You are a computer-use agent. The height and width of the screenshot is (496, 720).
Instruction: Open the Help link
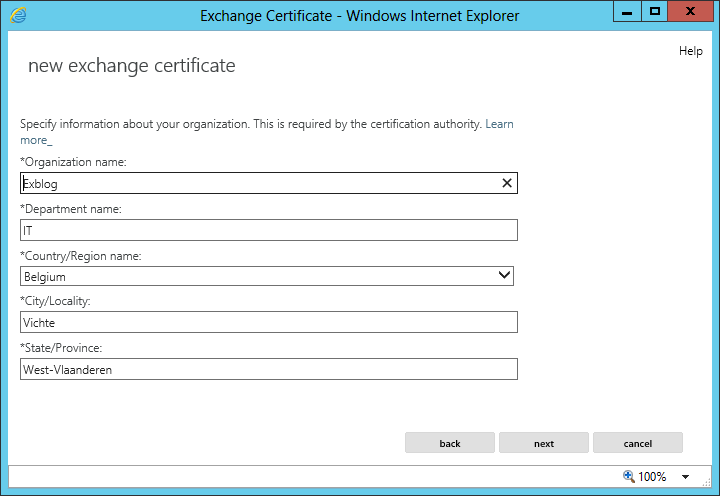pyautogui.click(x=691, y=51)
